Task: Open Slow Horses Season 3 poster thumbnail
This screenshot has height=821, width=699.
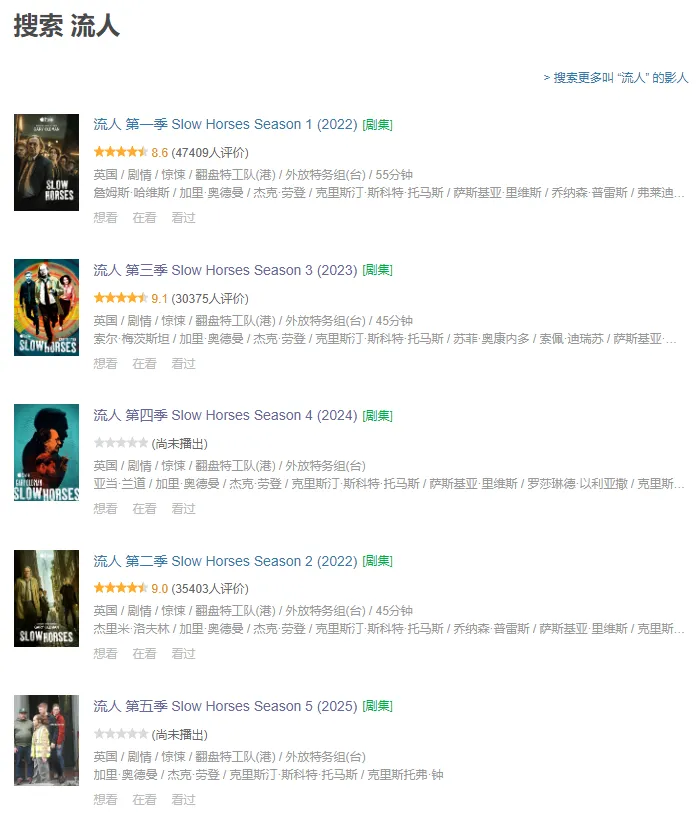Action: [46, 307]
